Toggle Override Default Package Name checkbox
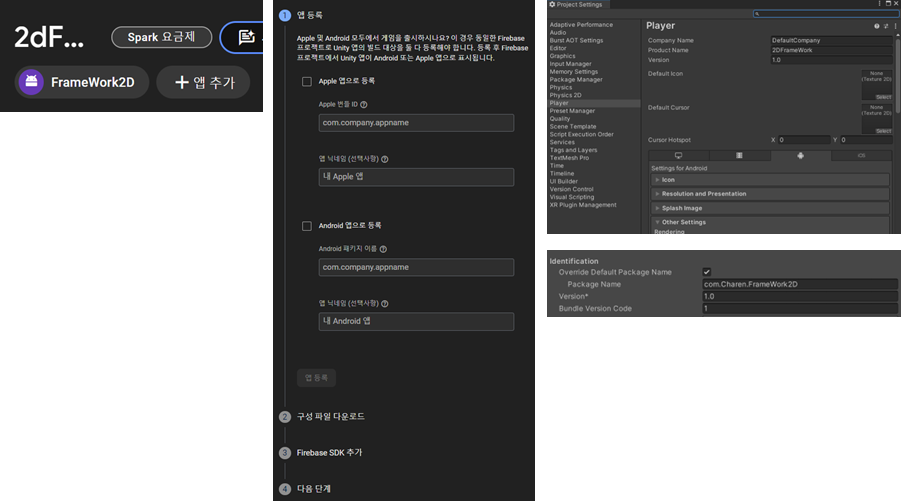901x501 pixels. coord(707,272)
